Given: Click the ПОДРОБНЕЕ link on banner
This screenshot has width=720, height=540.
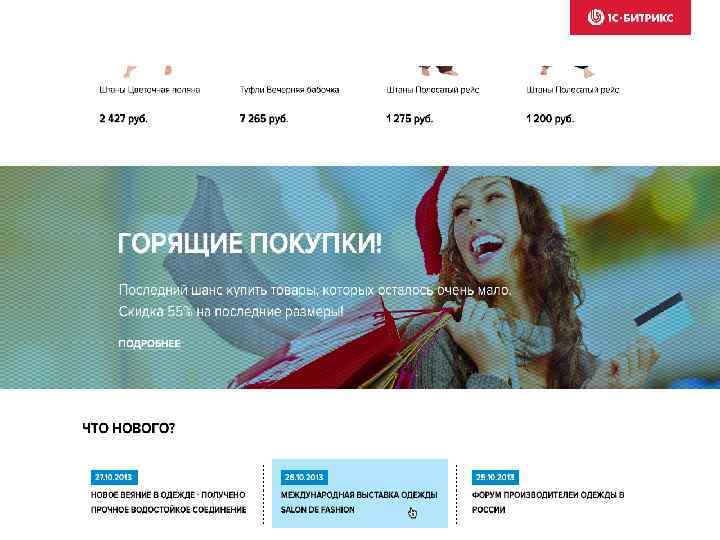Looking at the screenshot, I should tap(150, 343).
